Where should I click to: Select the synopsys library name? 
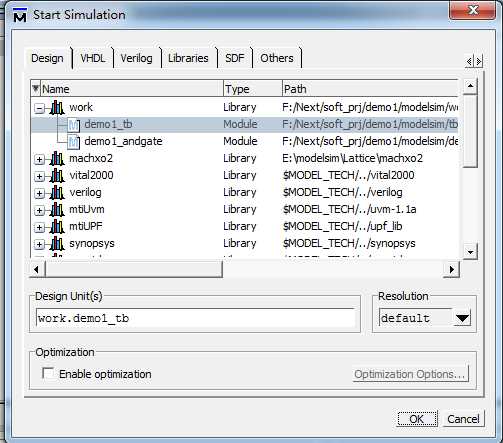point(92,244)
